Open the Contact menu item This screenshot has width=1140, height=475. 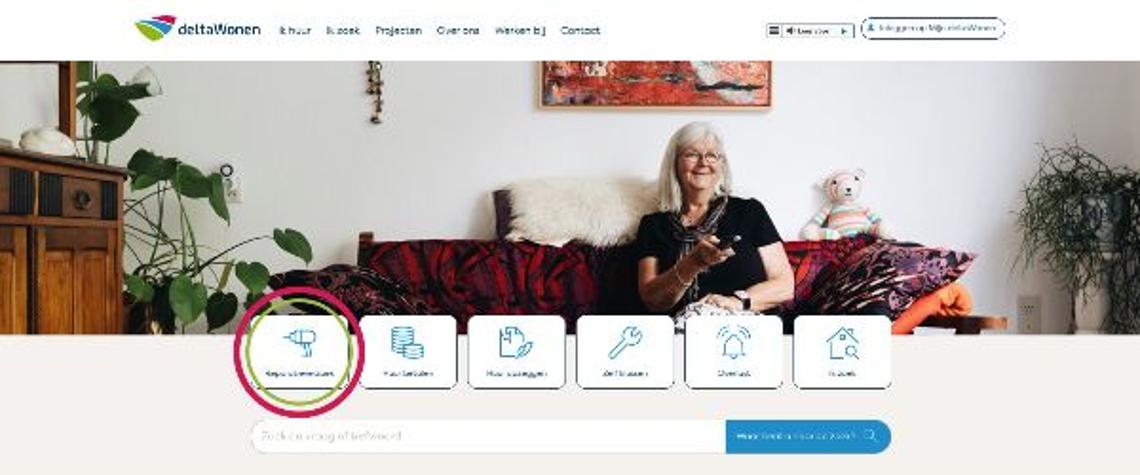(x=580, y=31)
